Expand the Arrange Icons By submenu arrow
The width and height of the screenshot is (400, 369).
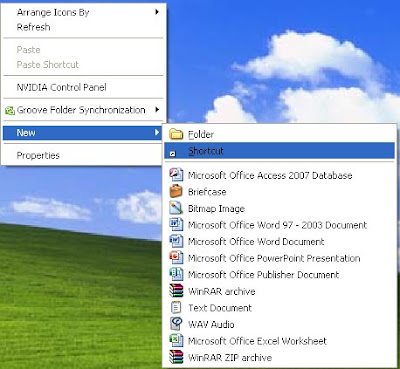point(157,12)
